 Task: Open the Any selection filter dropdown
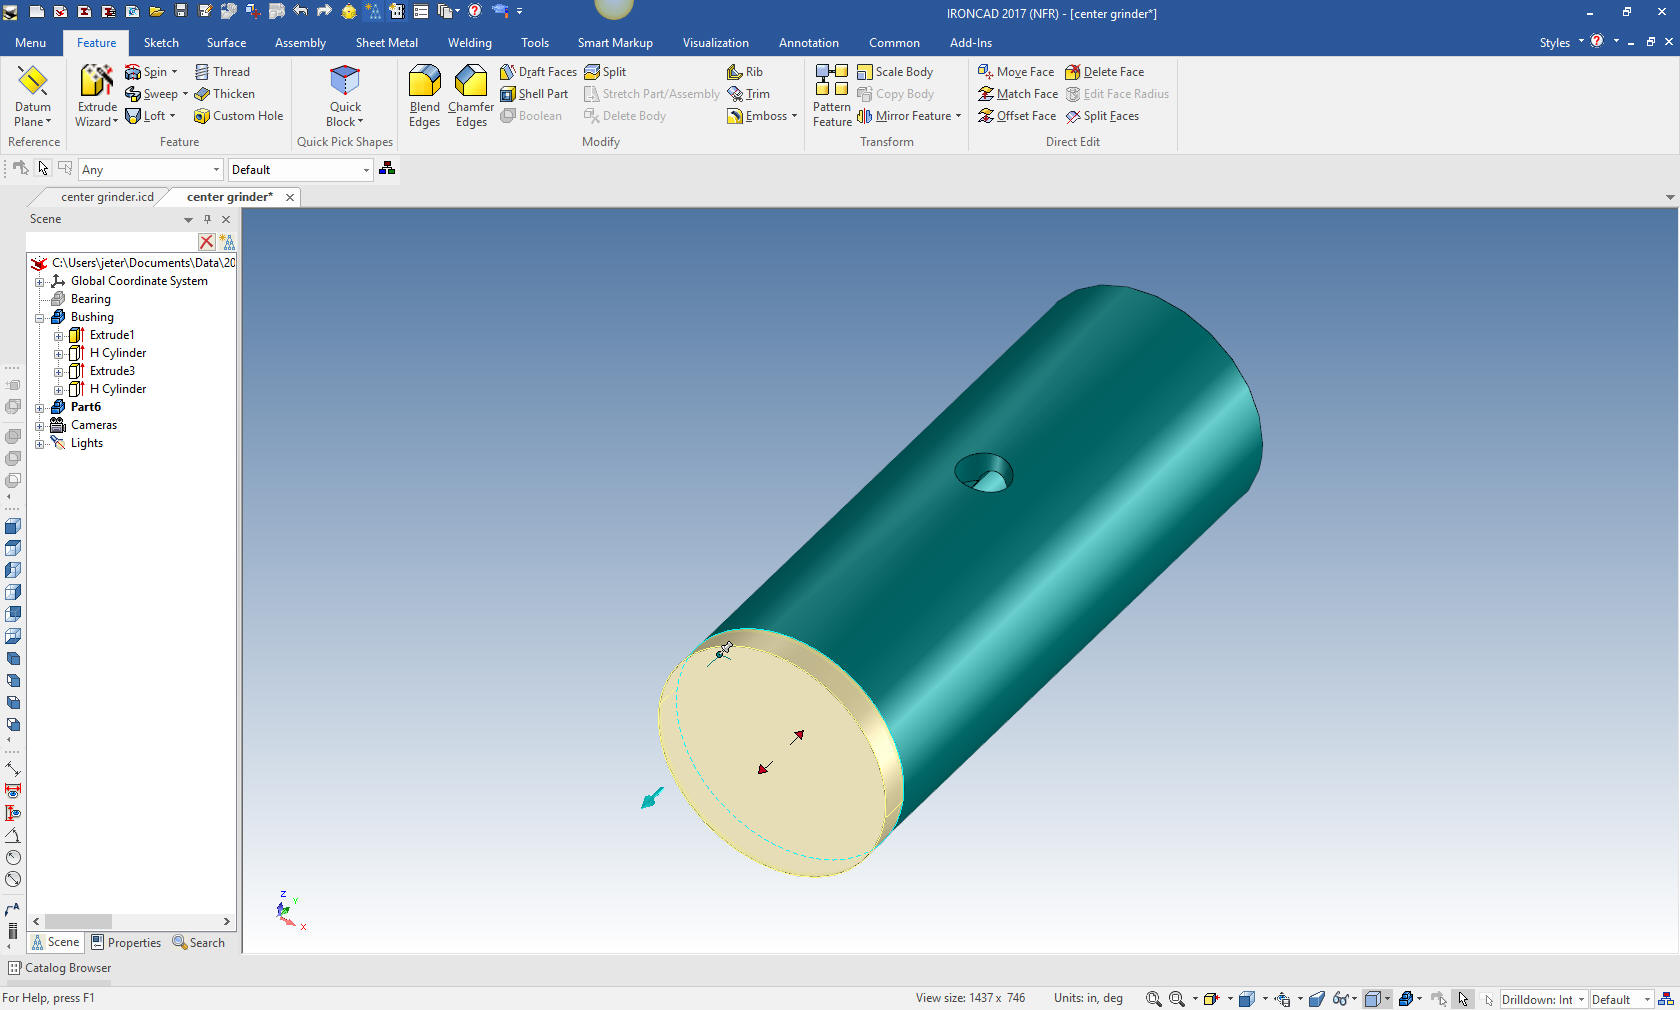[216, 170]
